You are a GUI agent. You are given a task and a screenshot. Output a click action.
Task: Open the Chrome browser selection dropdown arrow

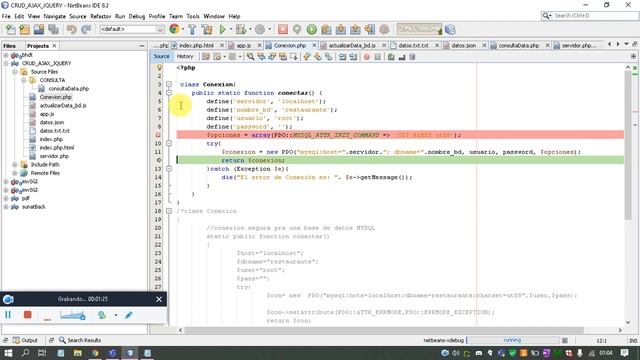(x=182, y=29)
